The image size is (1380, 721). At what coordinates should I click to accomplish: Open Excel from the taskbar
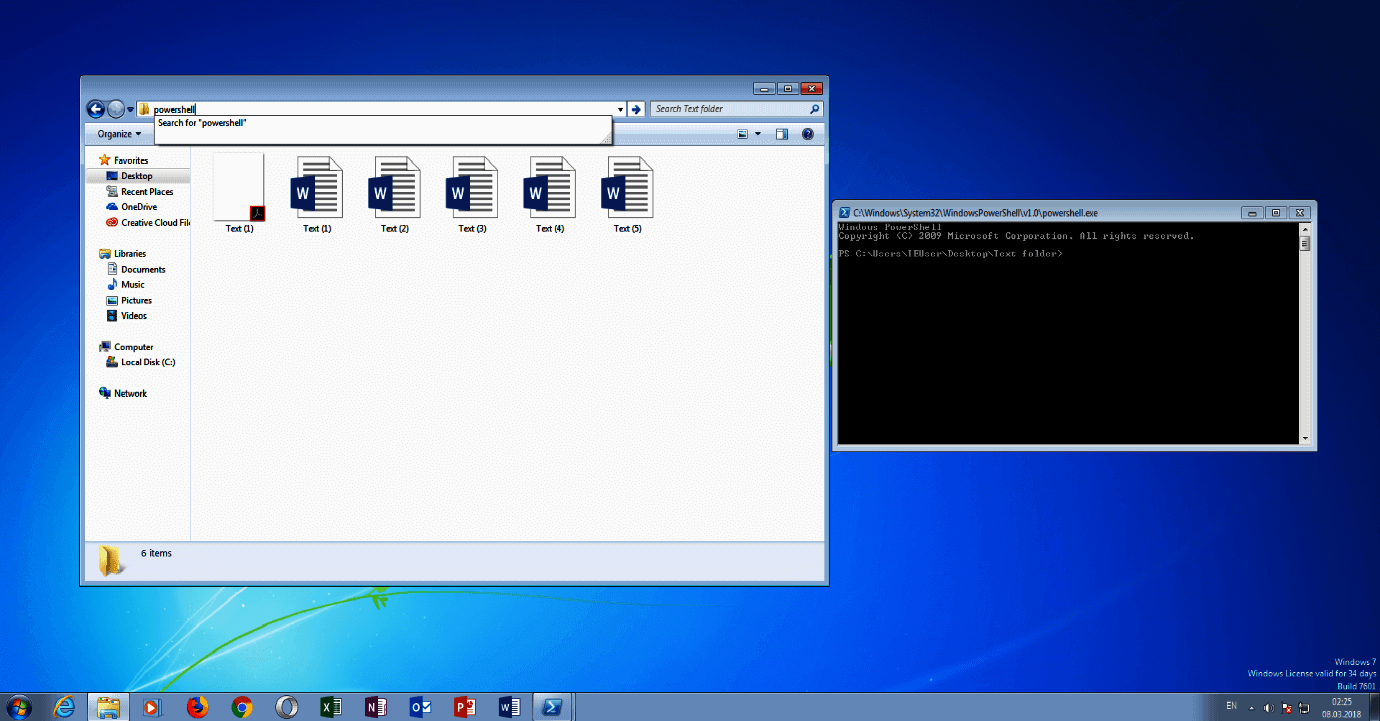(331, 707)
